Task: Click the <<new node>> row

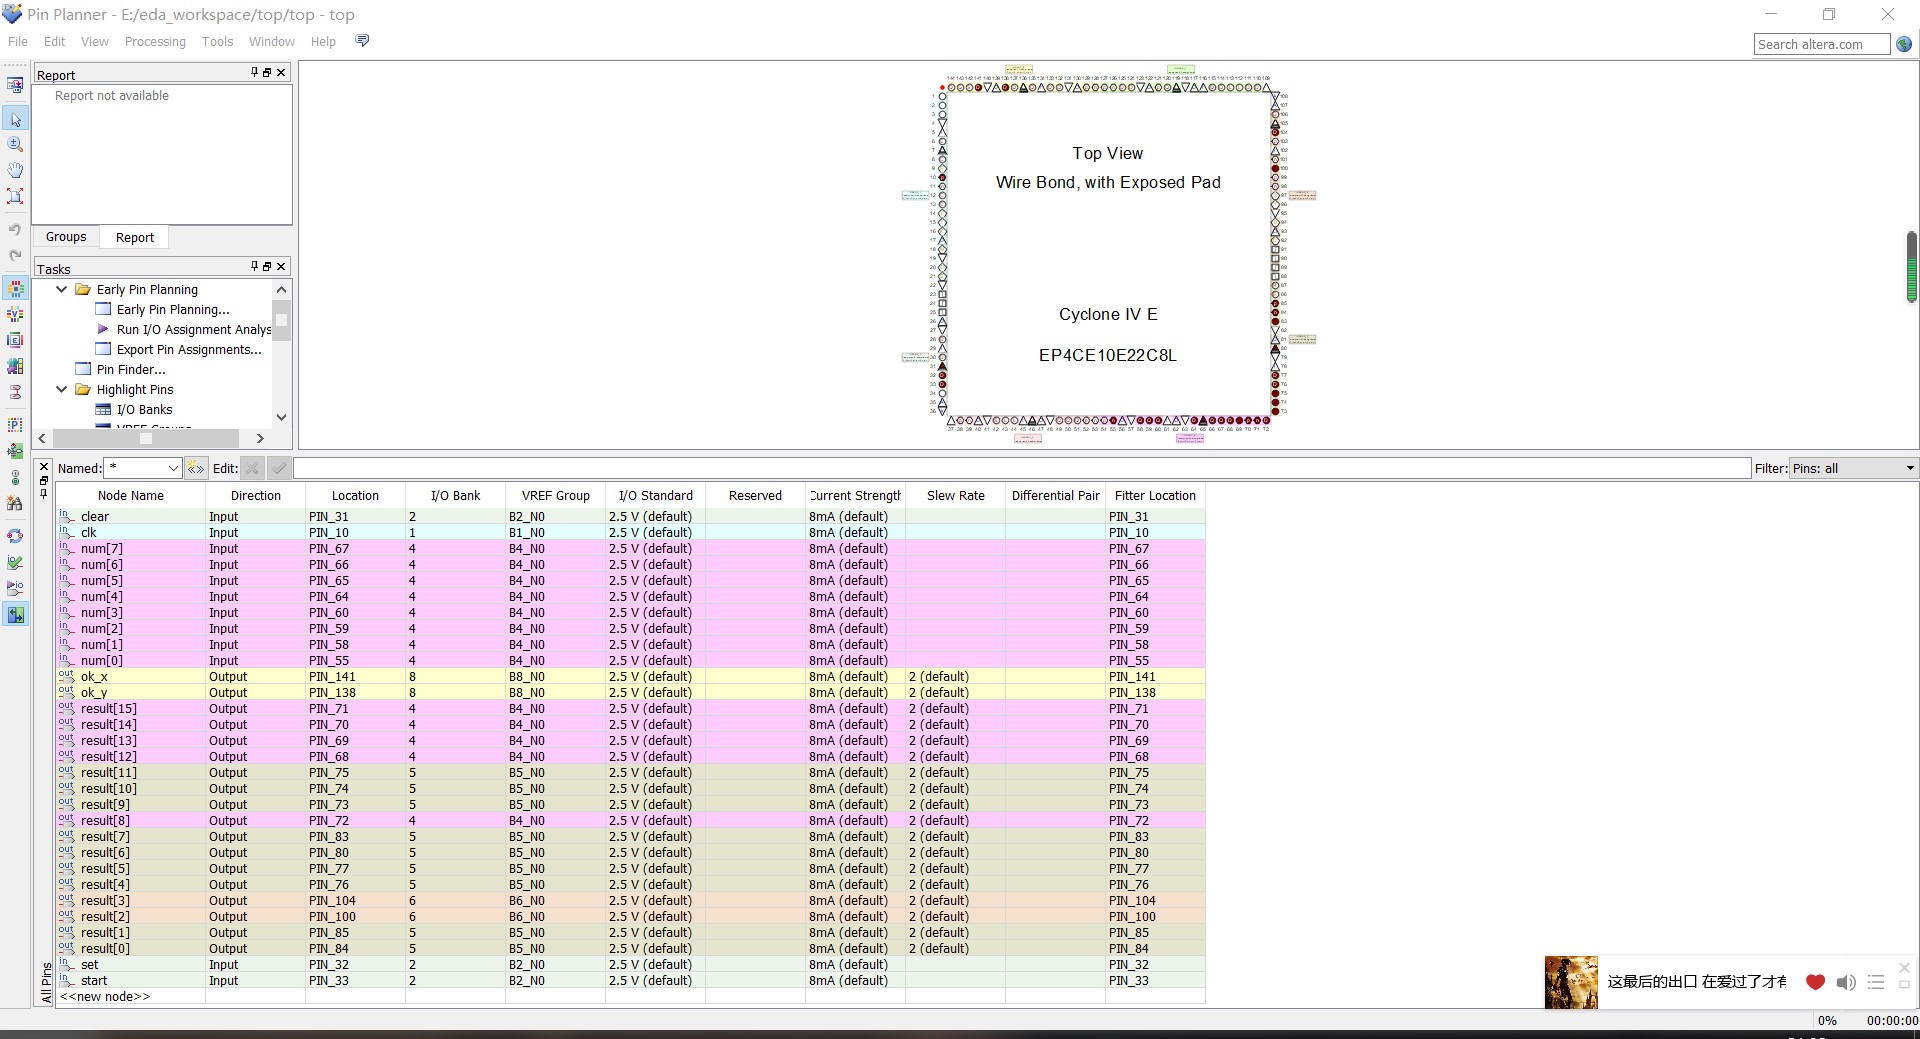Action: 105,996
